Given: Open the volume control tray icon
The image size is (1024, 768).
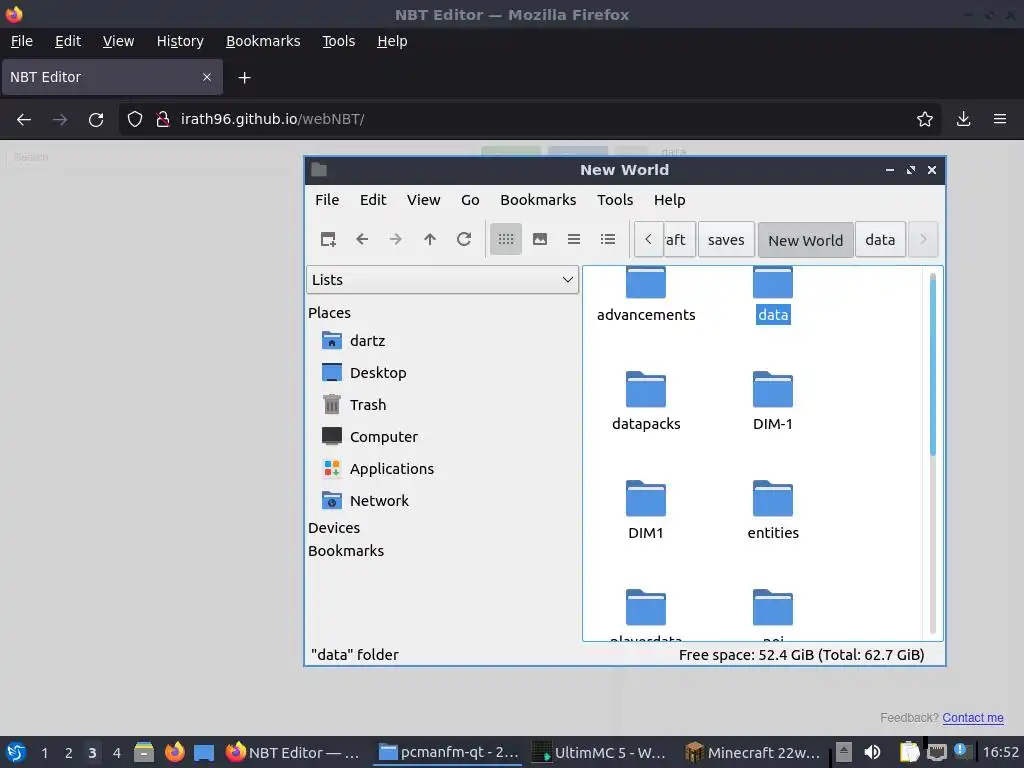Looking at the screenshot, I should (872, 752).
